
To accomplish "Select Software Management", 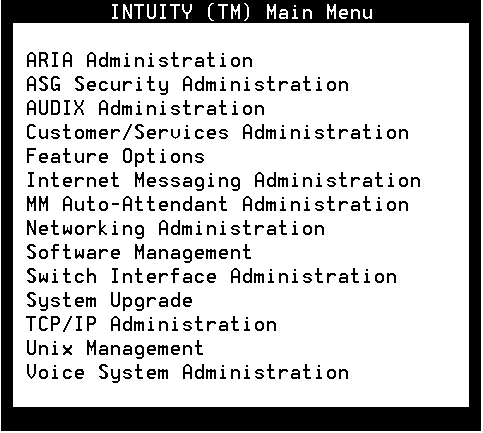I will pos(139,253).
